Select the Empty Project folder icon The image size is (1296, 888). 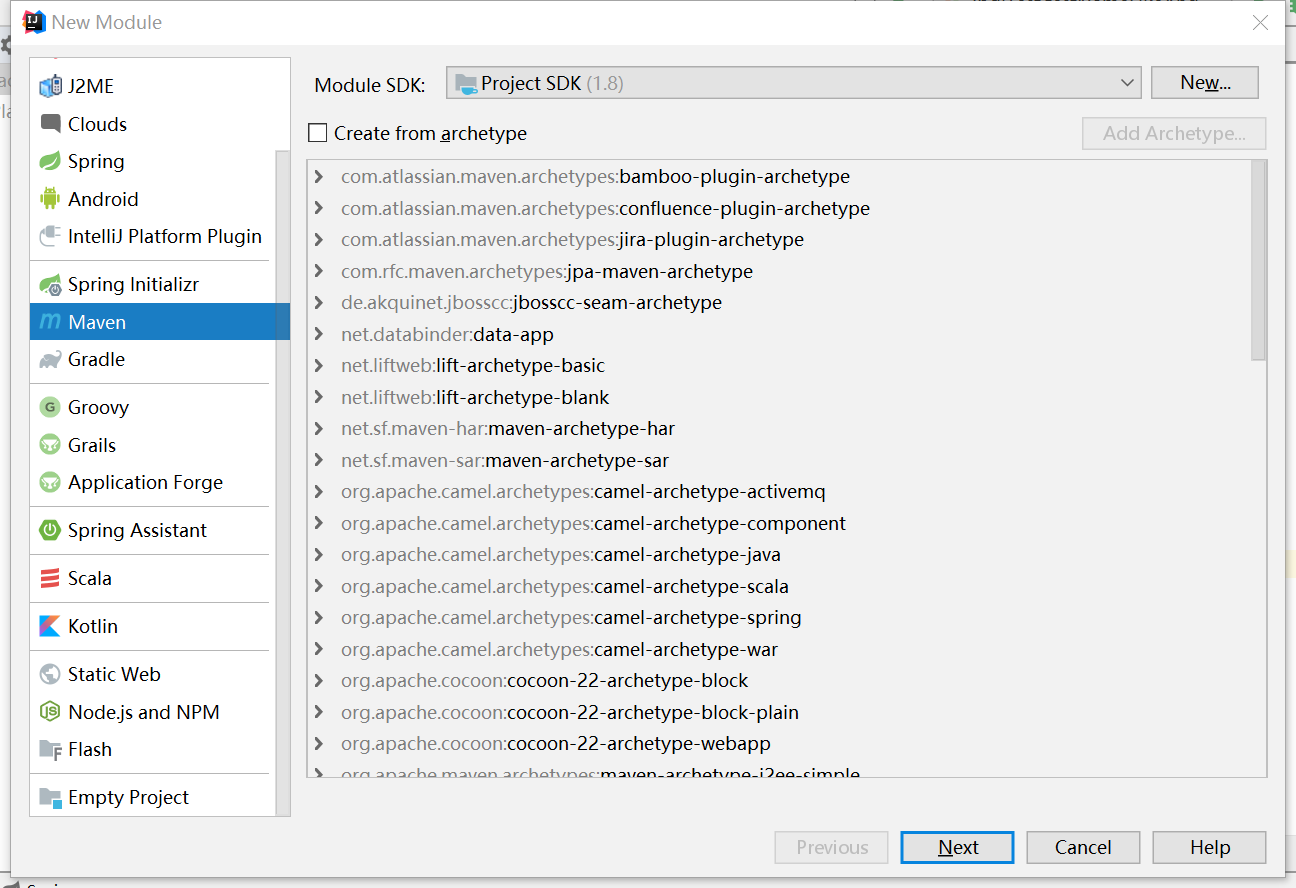(50, 797)
